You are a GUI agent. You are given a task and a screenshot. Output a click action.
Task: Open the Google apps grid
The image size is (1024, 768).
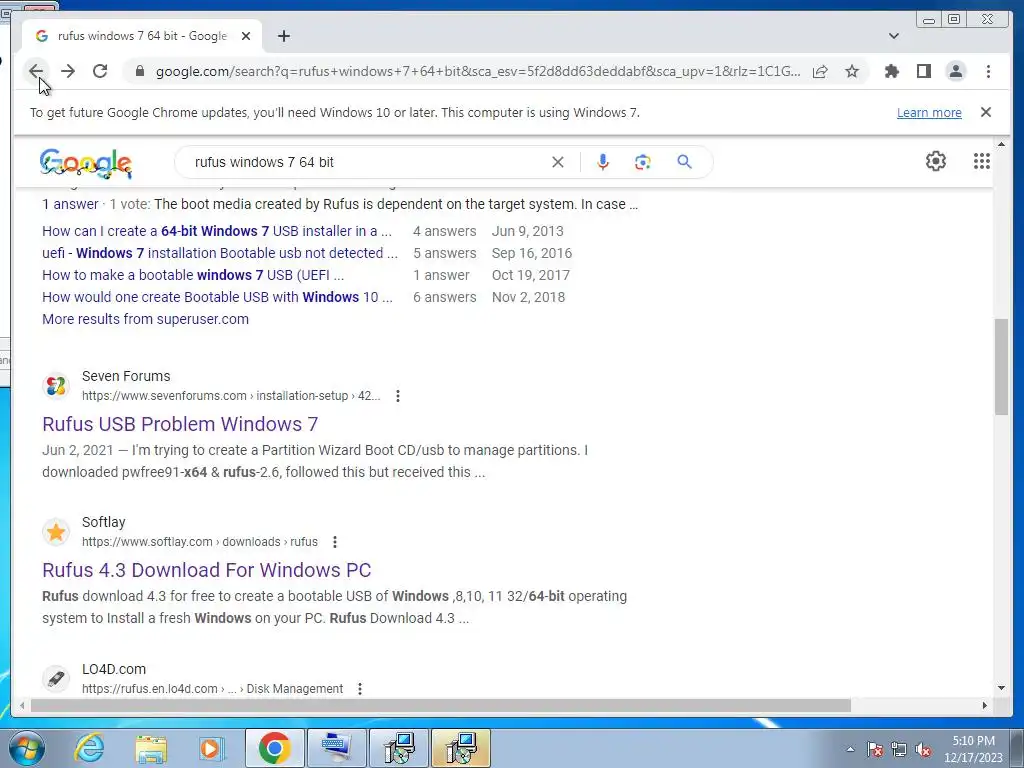click(x=981, y=161)
